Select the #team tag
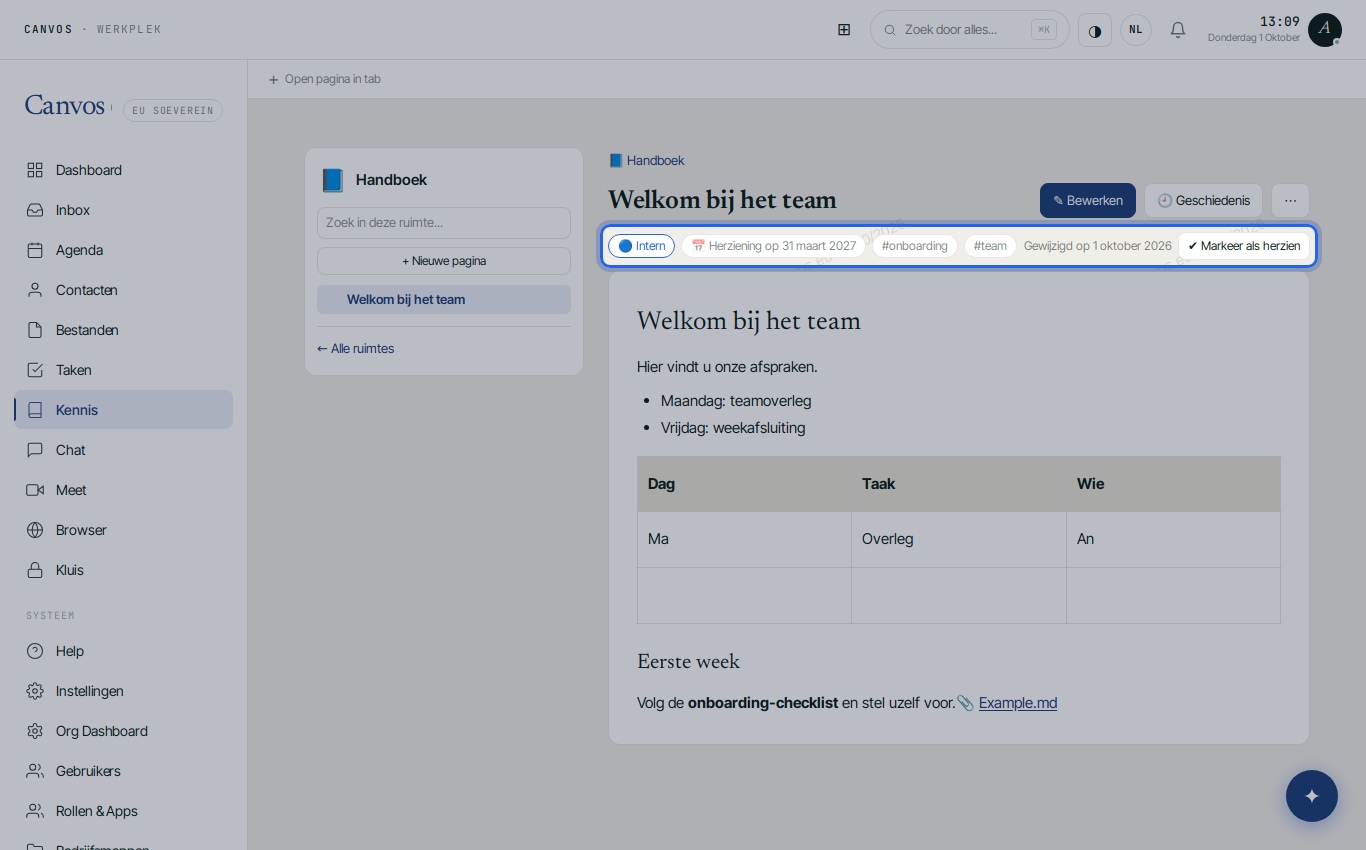The height and width of the screenshot is (850, 1366). tap(990, 246)
